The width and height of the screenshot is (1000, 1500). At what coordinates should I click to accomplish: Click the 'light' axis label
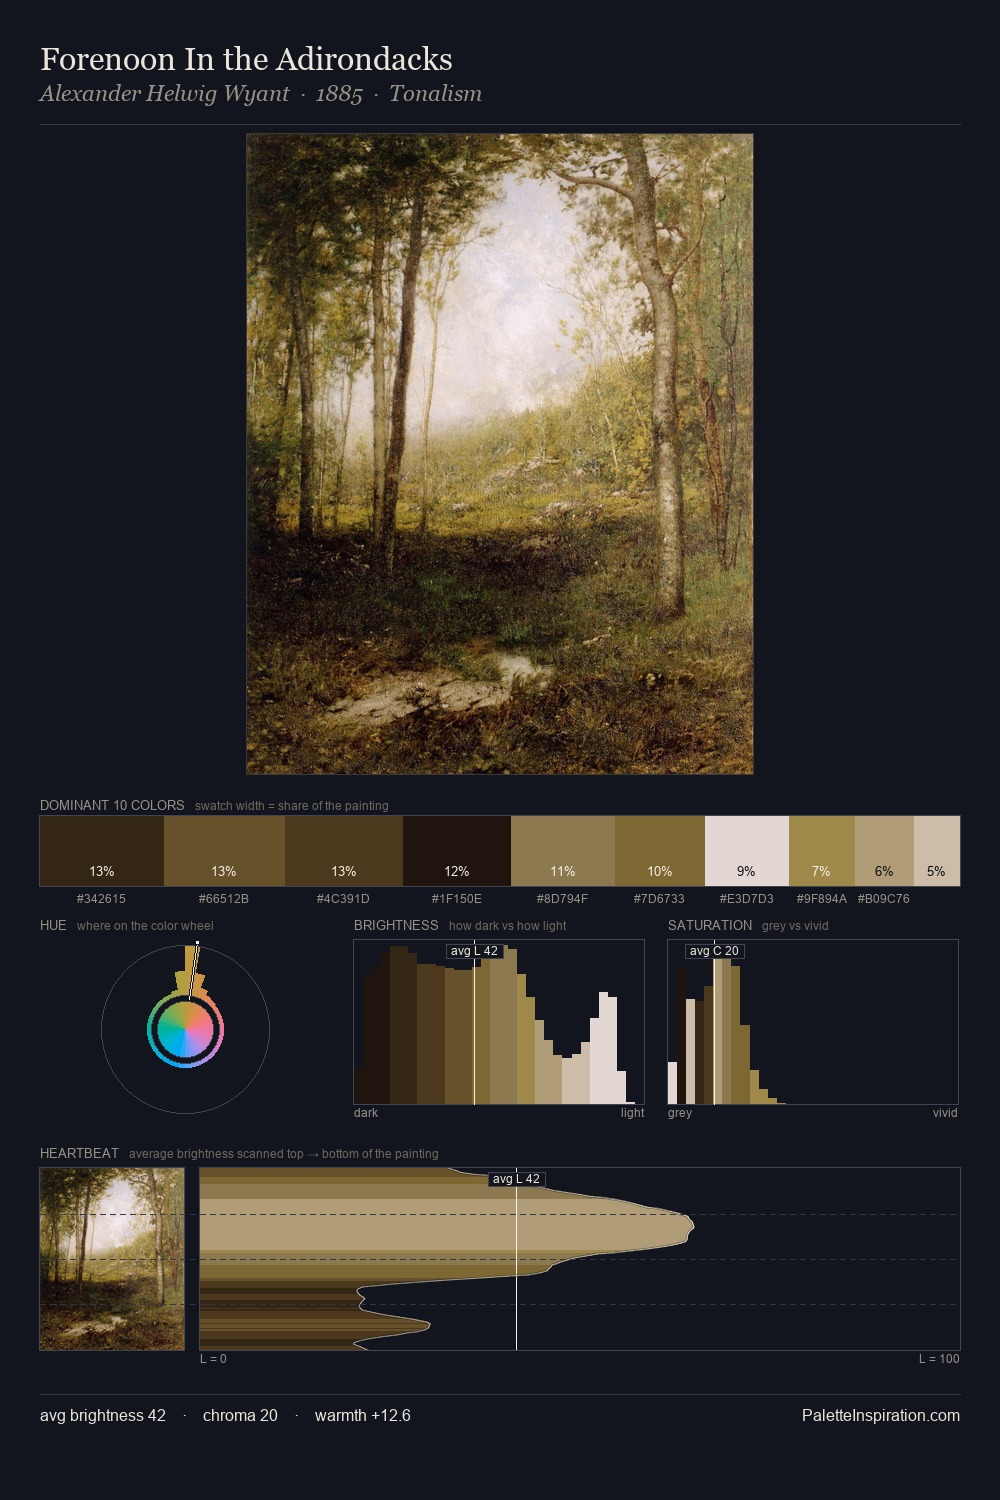(632, 1113)
